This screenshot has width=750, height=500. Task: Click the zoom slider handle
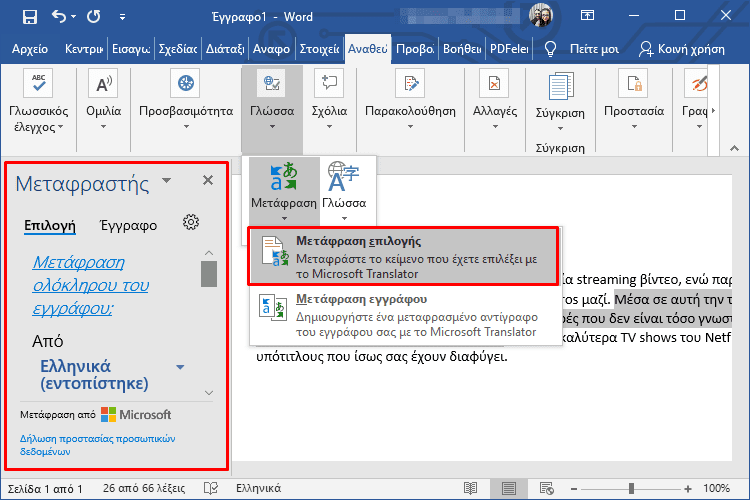(x=631, y=489)
